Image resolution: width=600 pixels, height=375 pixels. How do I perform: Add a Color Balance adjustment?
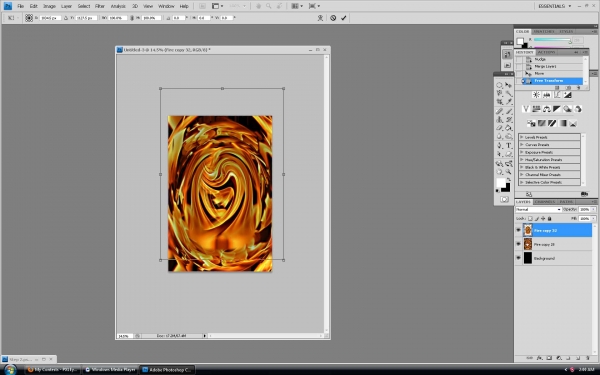tap(546, 109)
